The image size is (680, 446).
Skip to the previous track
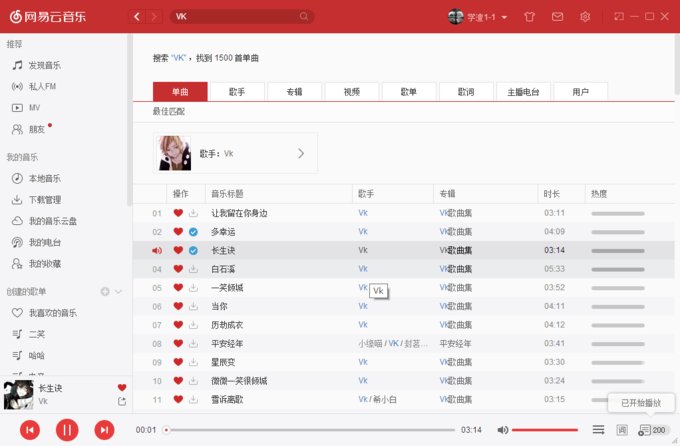(30, 430)
